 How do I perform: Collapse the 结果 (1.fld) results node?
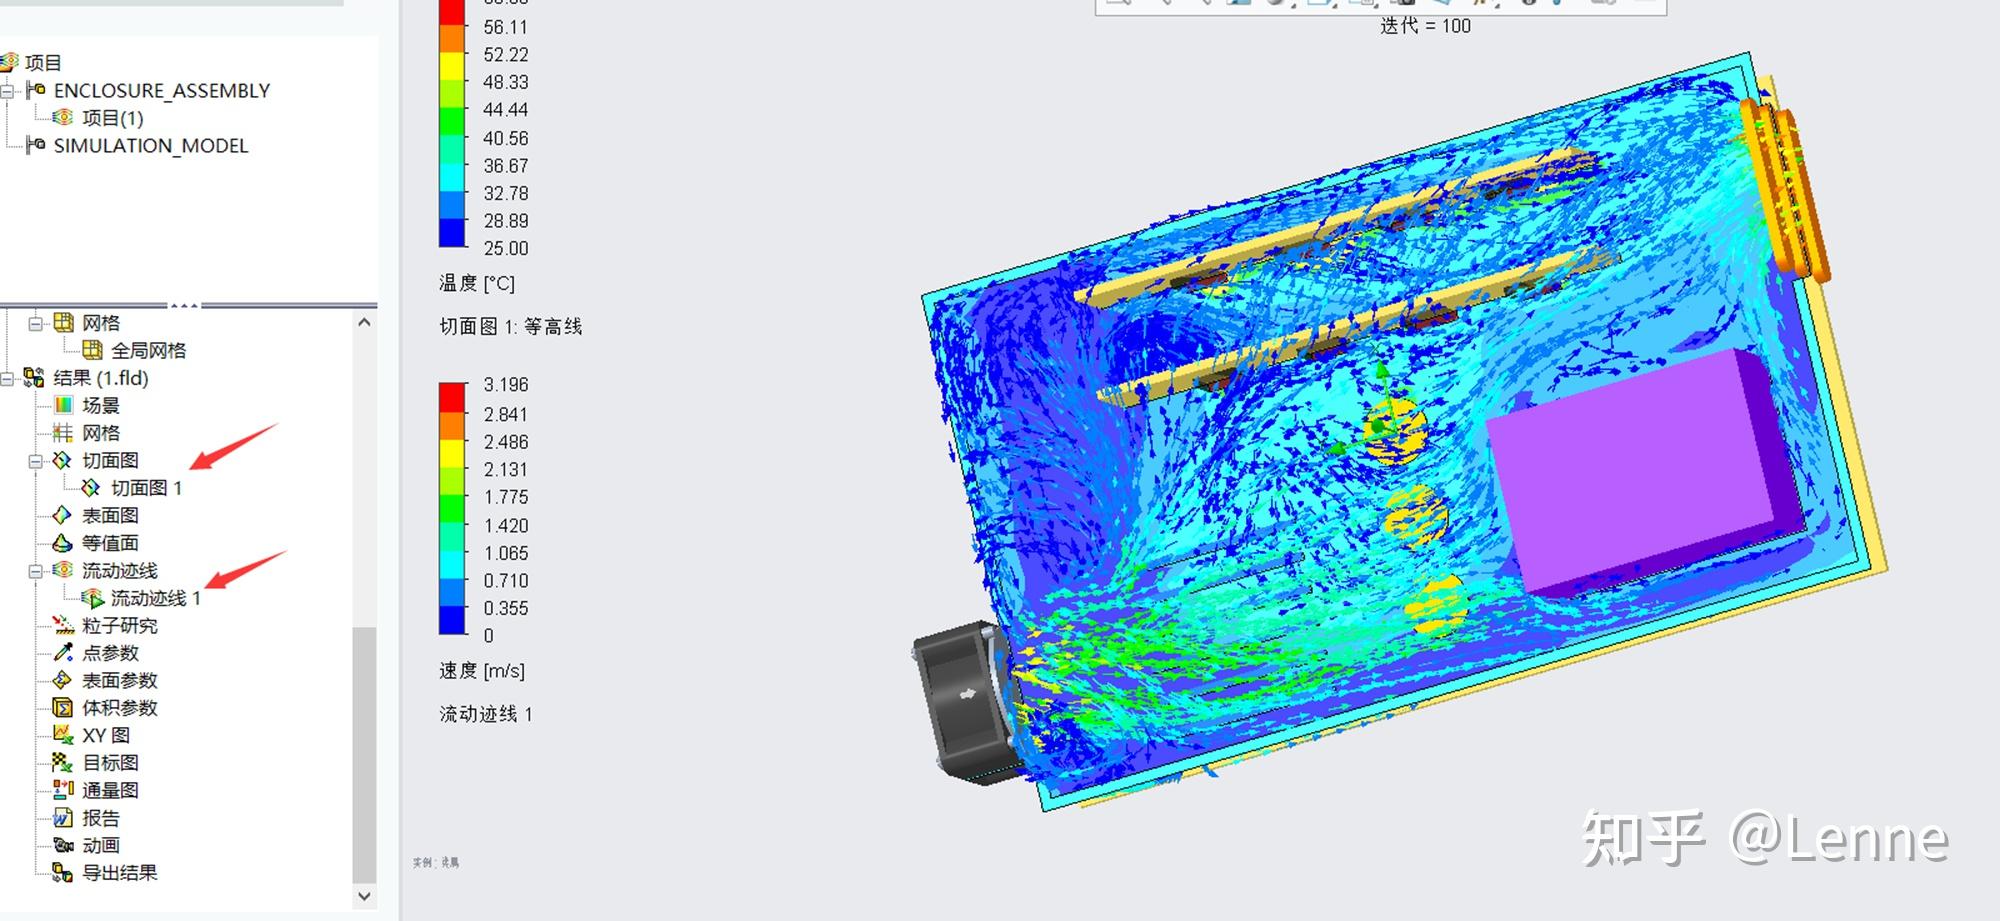click(x=7, y=378)
